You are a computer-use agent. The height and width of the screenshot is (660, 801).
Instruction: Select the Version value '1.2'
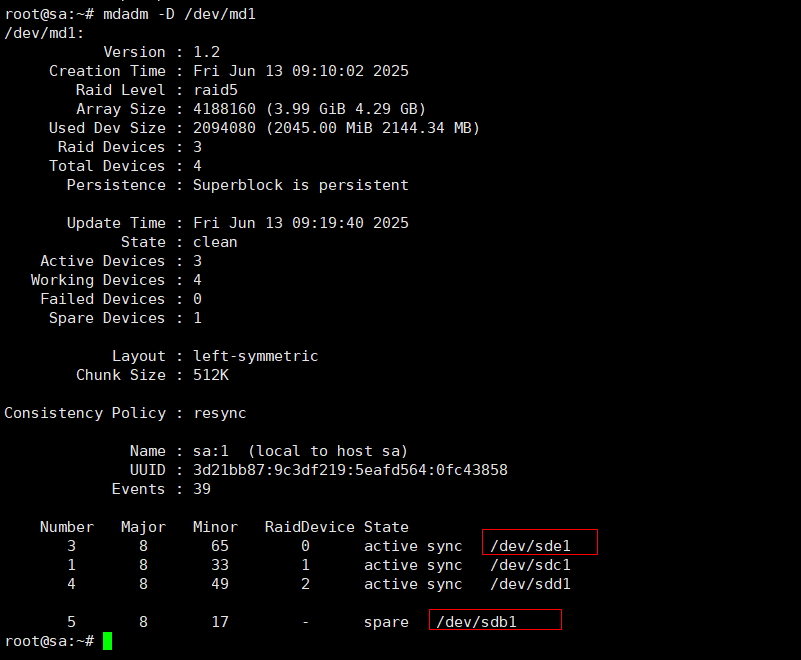(x=206, y=52)
